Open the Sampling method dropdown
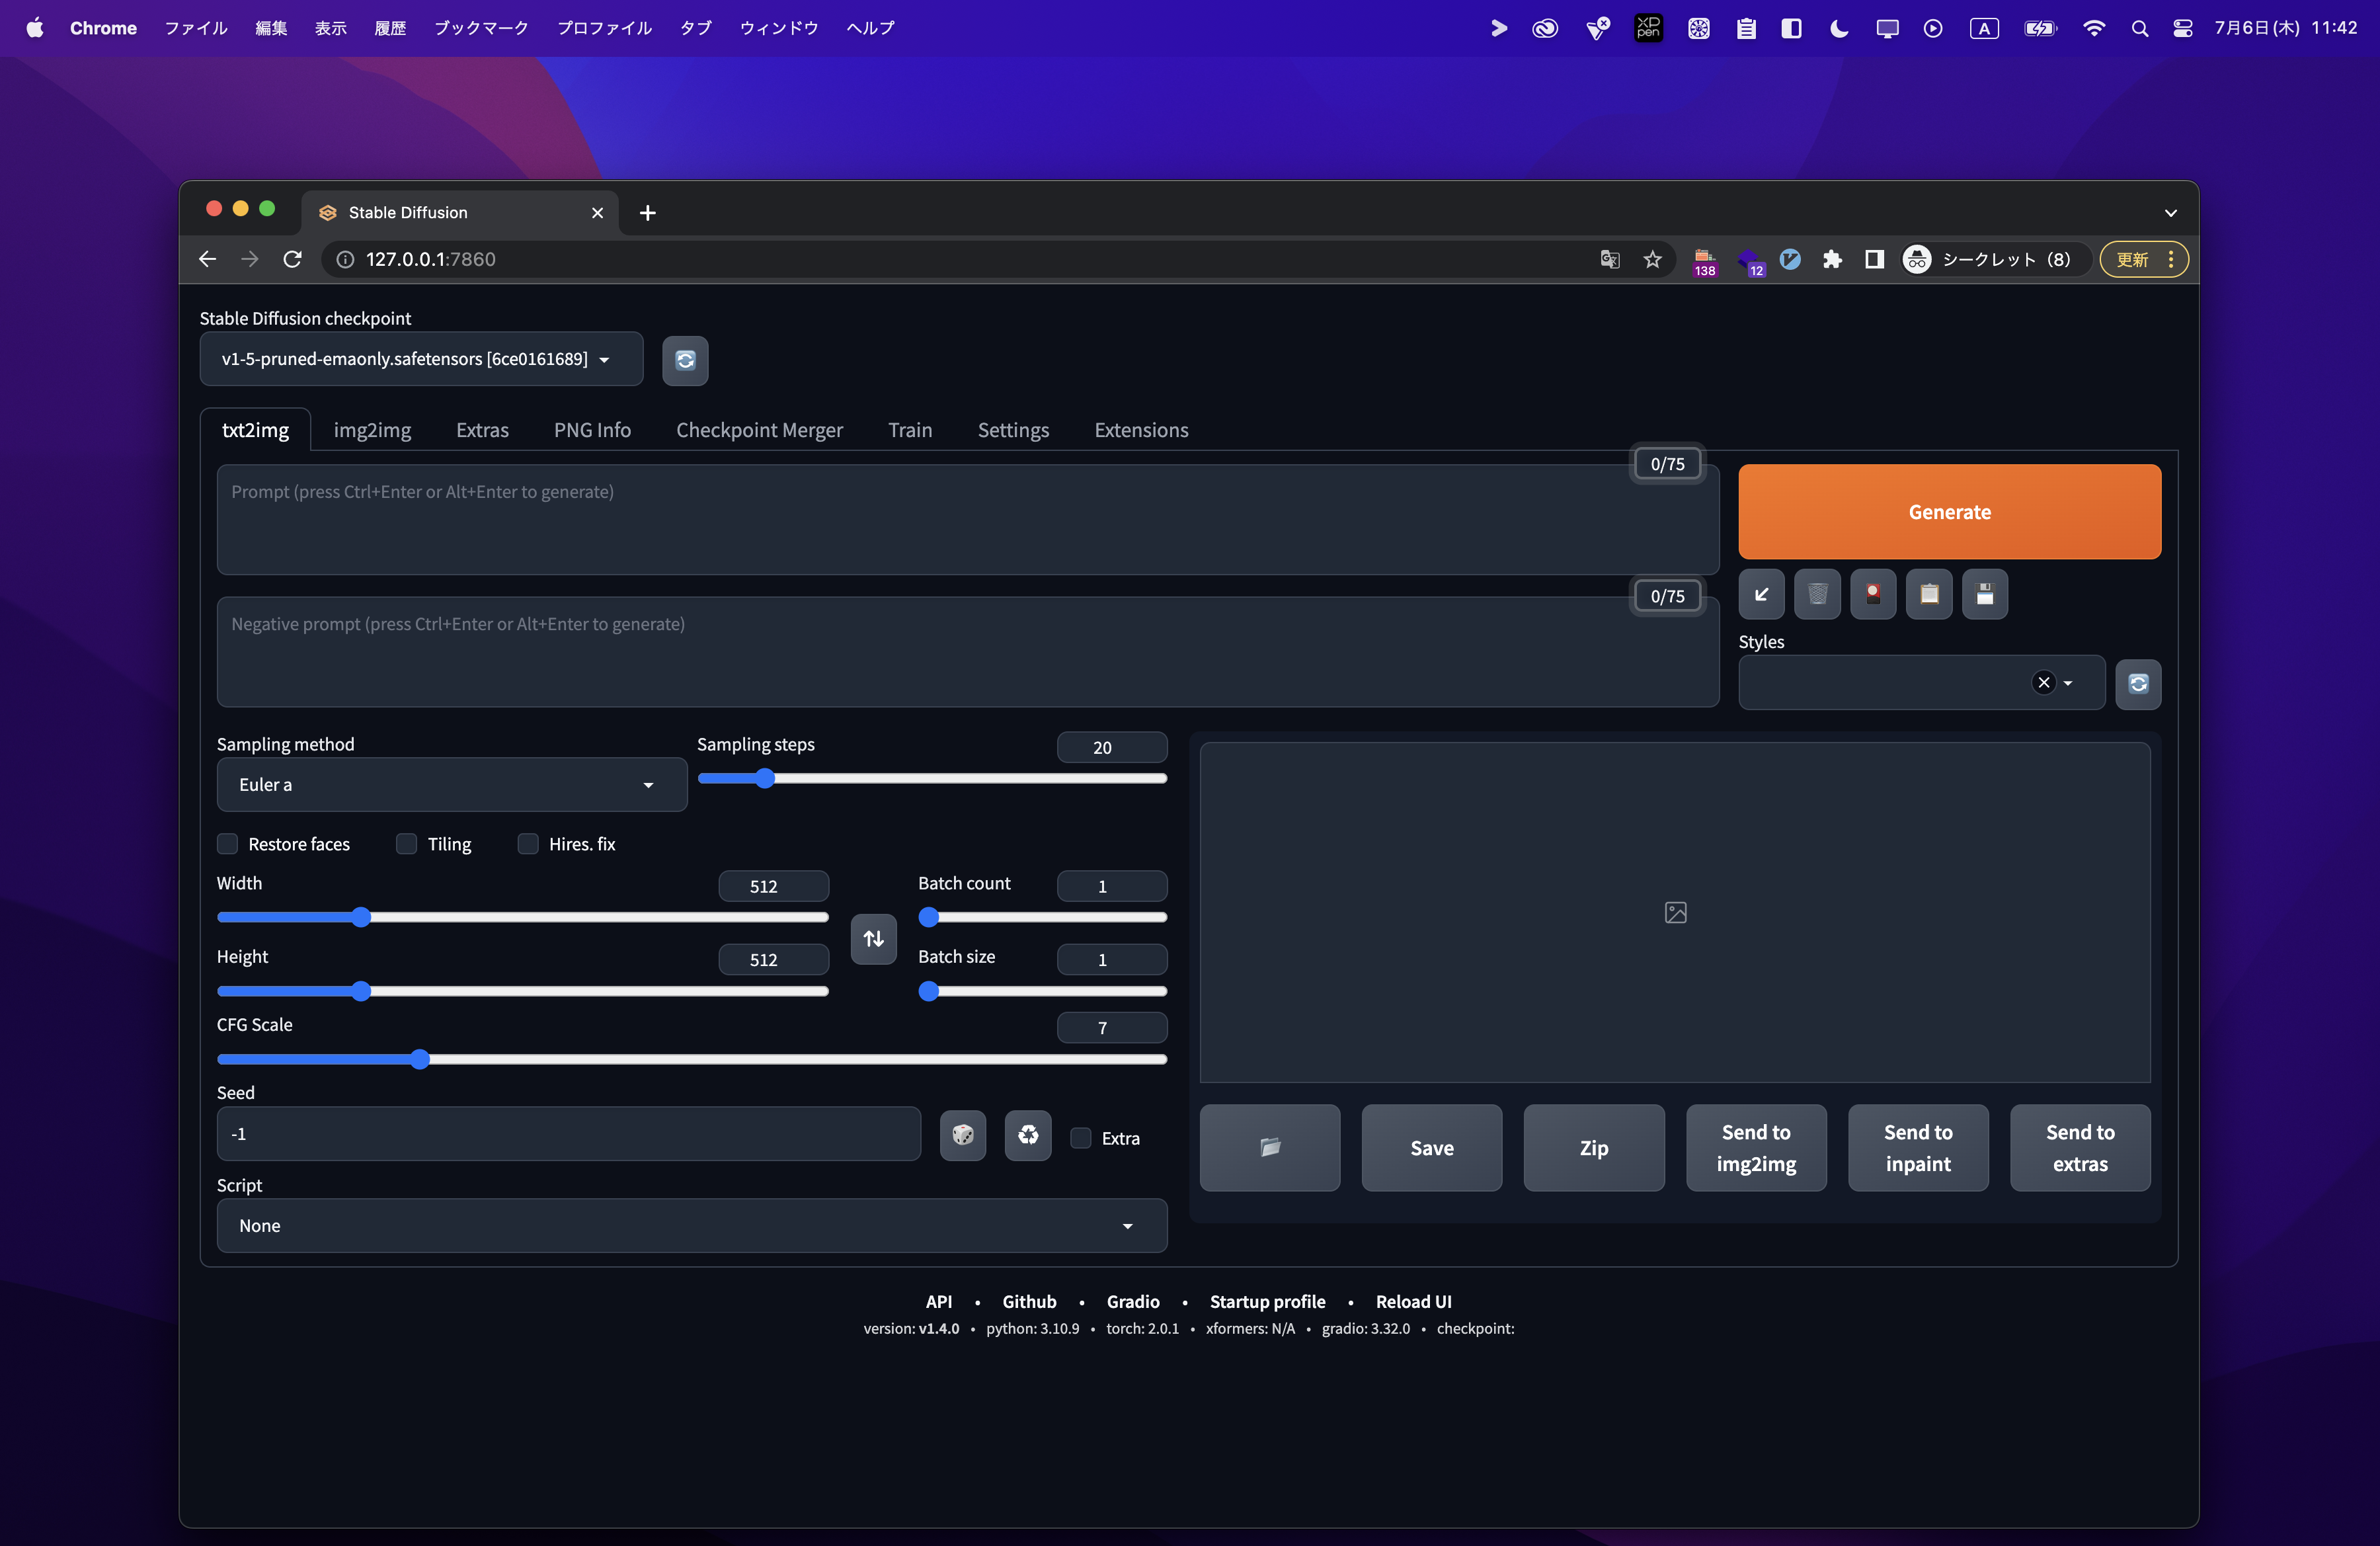The image size is (2380, 1546). point(451,785)
